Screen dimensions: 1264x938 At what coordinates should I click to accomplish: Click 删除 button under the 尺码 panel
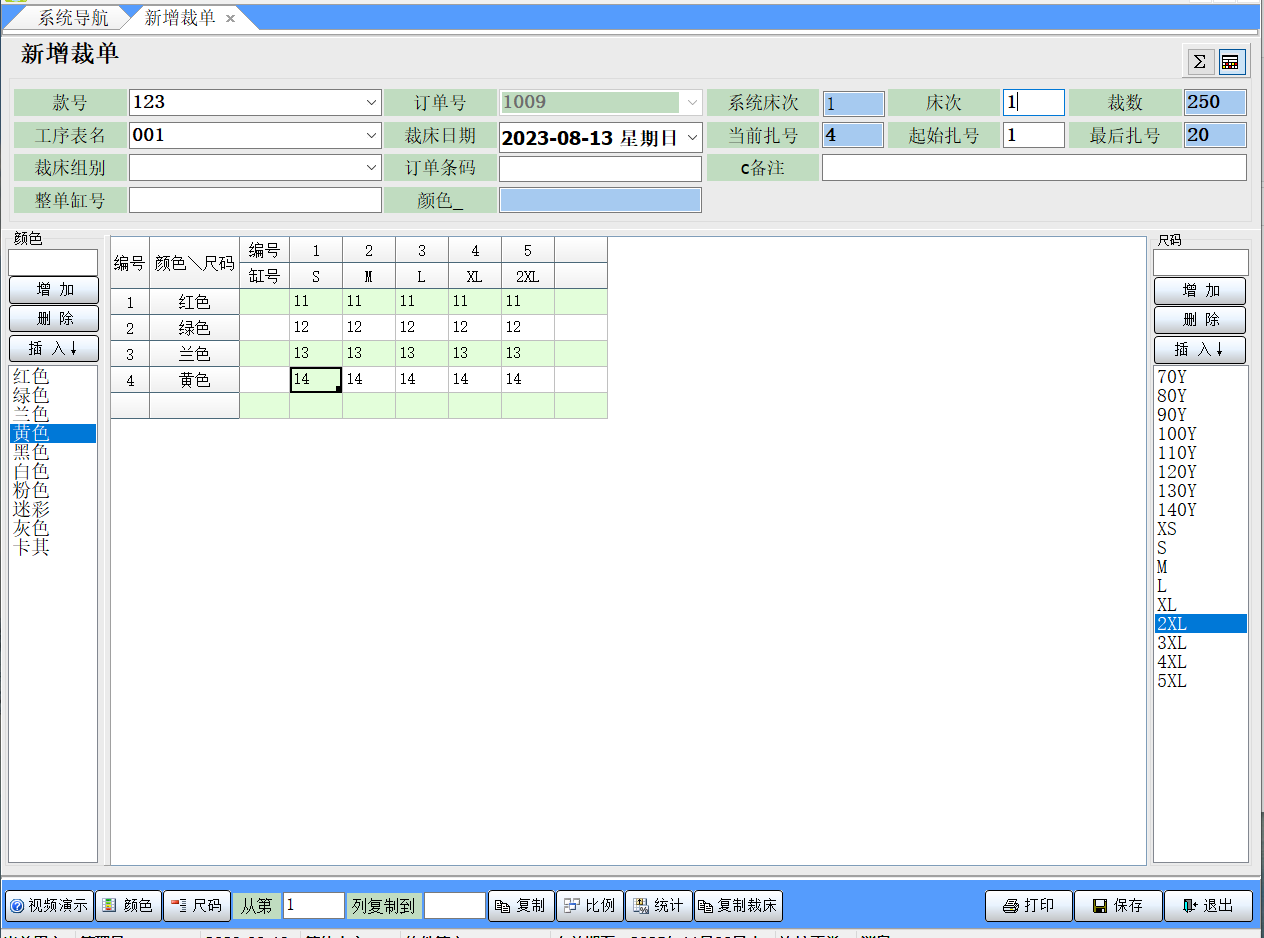tap(1200, 320)
